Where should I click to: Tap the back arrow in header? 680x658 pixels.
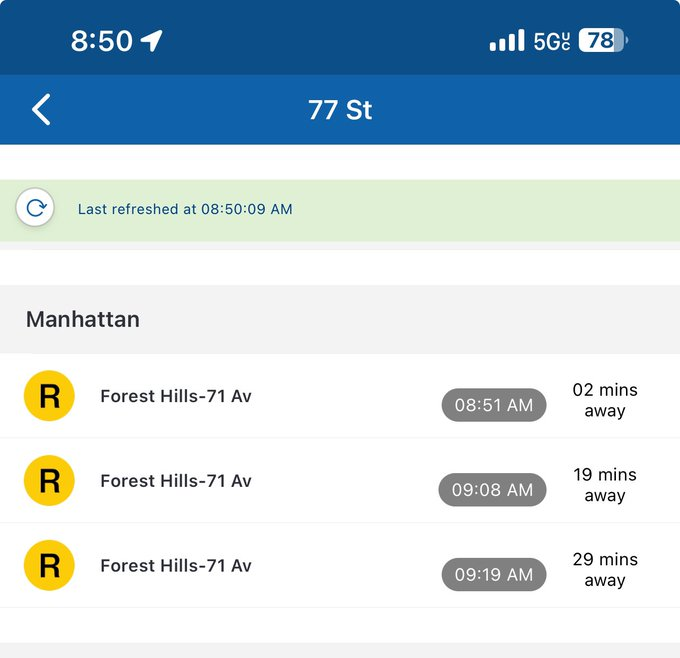point(41,109)
